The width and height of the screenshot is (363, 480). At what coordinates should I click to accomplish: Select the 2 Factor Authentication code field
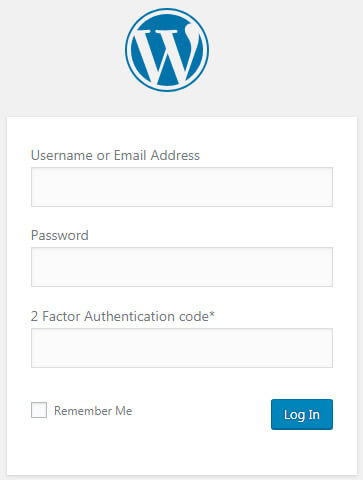(x=182, y=348)
